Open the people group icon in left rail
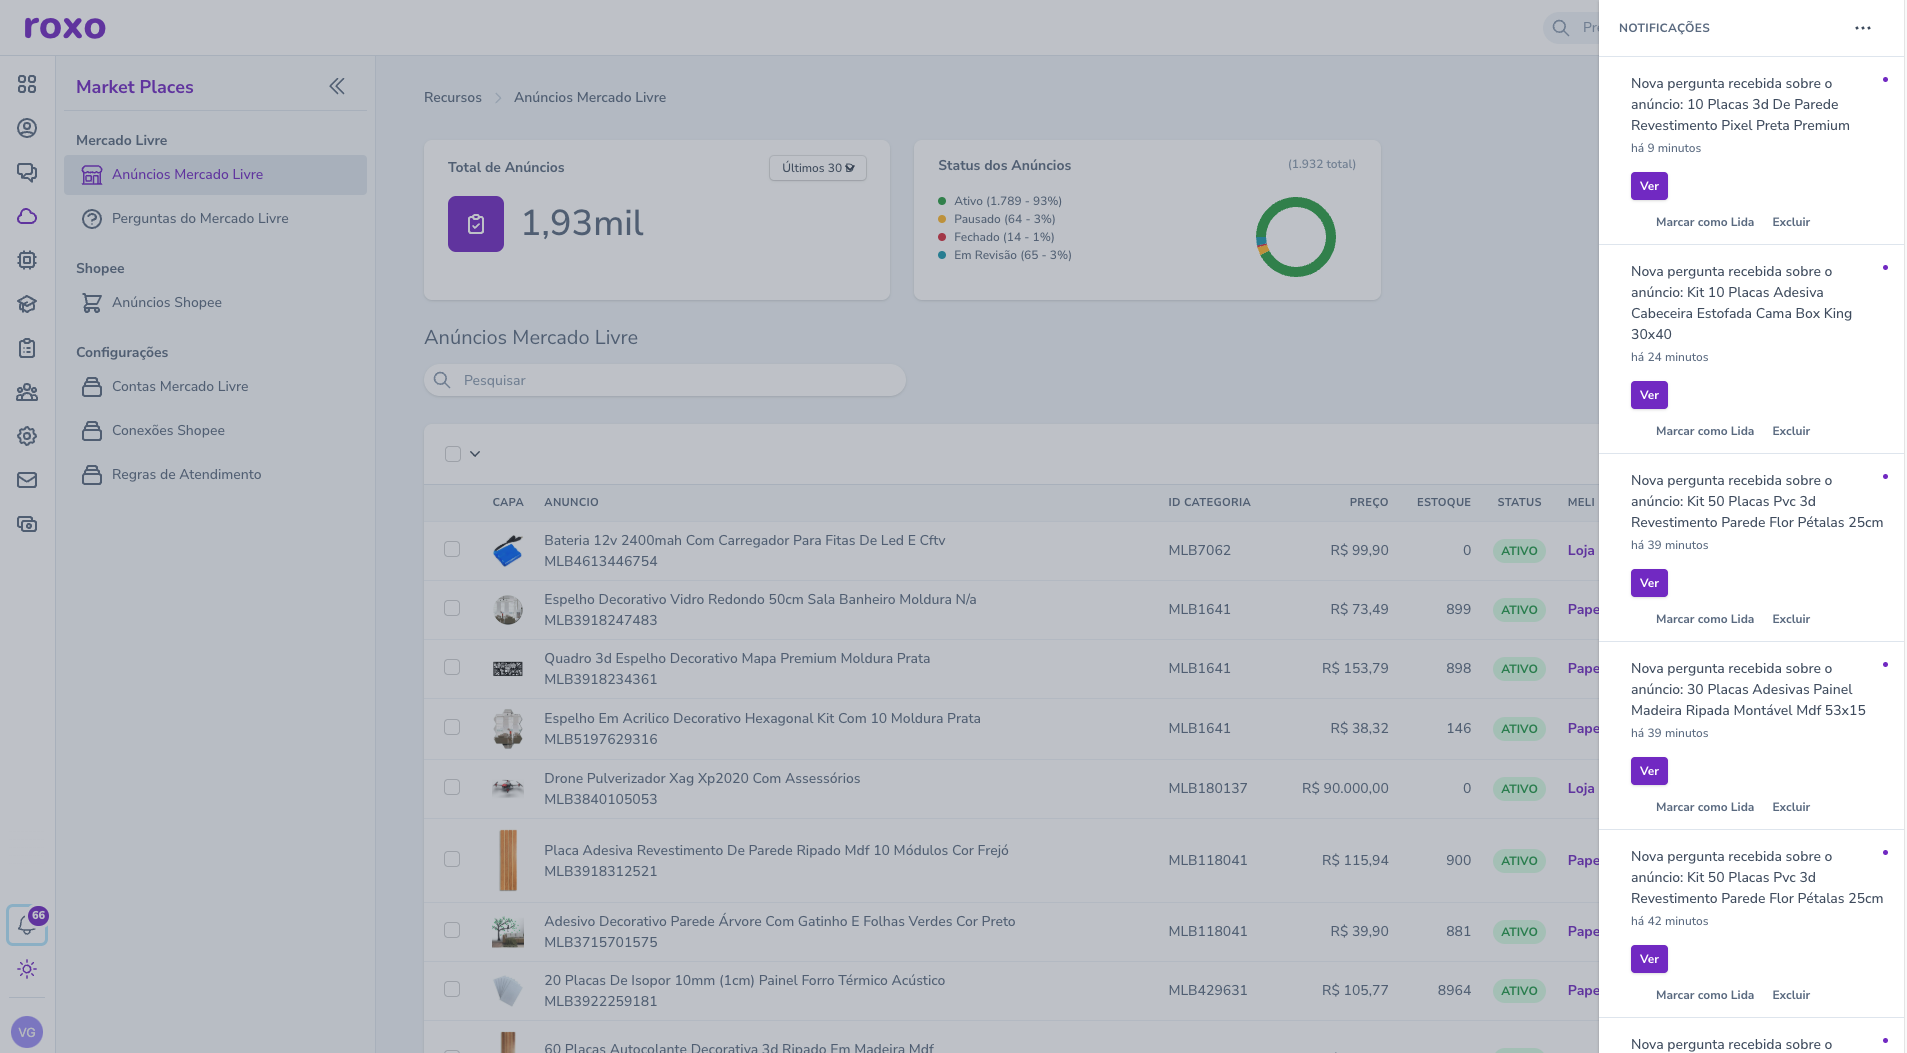Screen dimensions: 1907x1053 [x=27, y=392]
